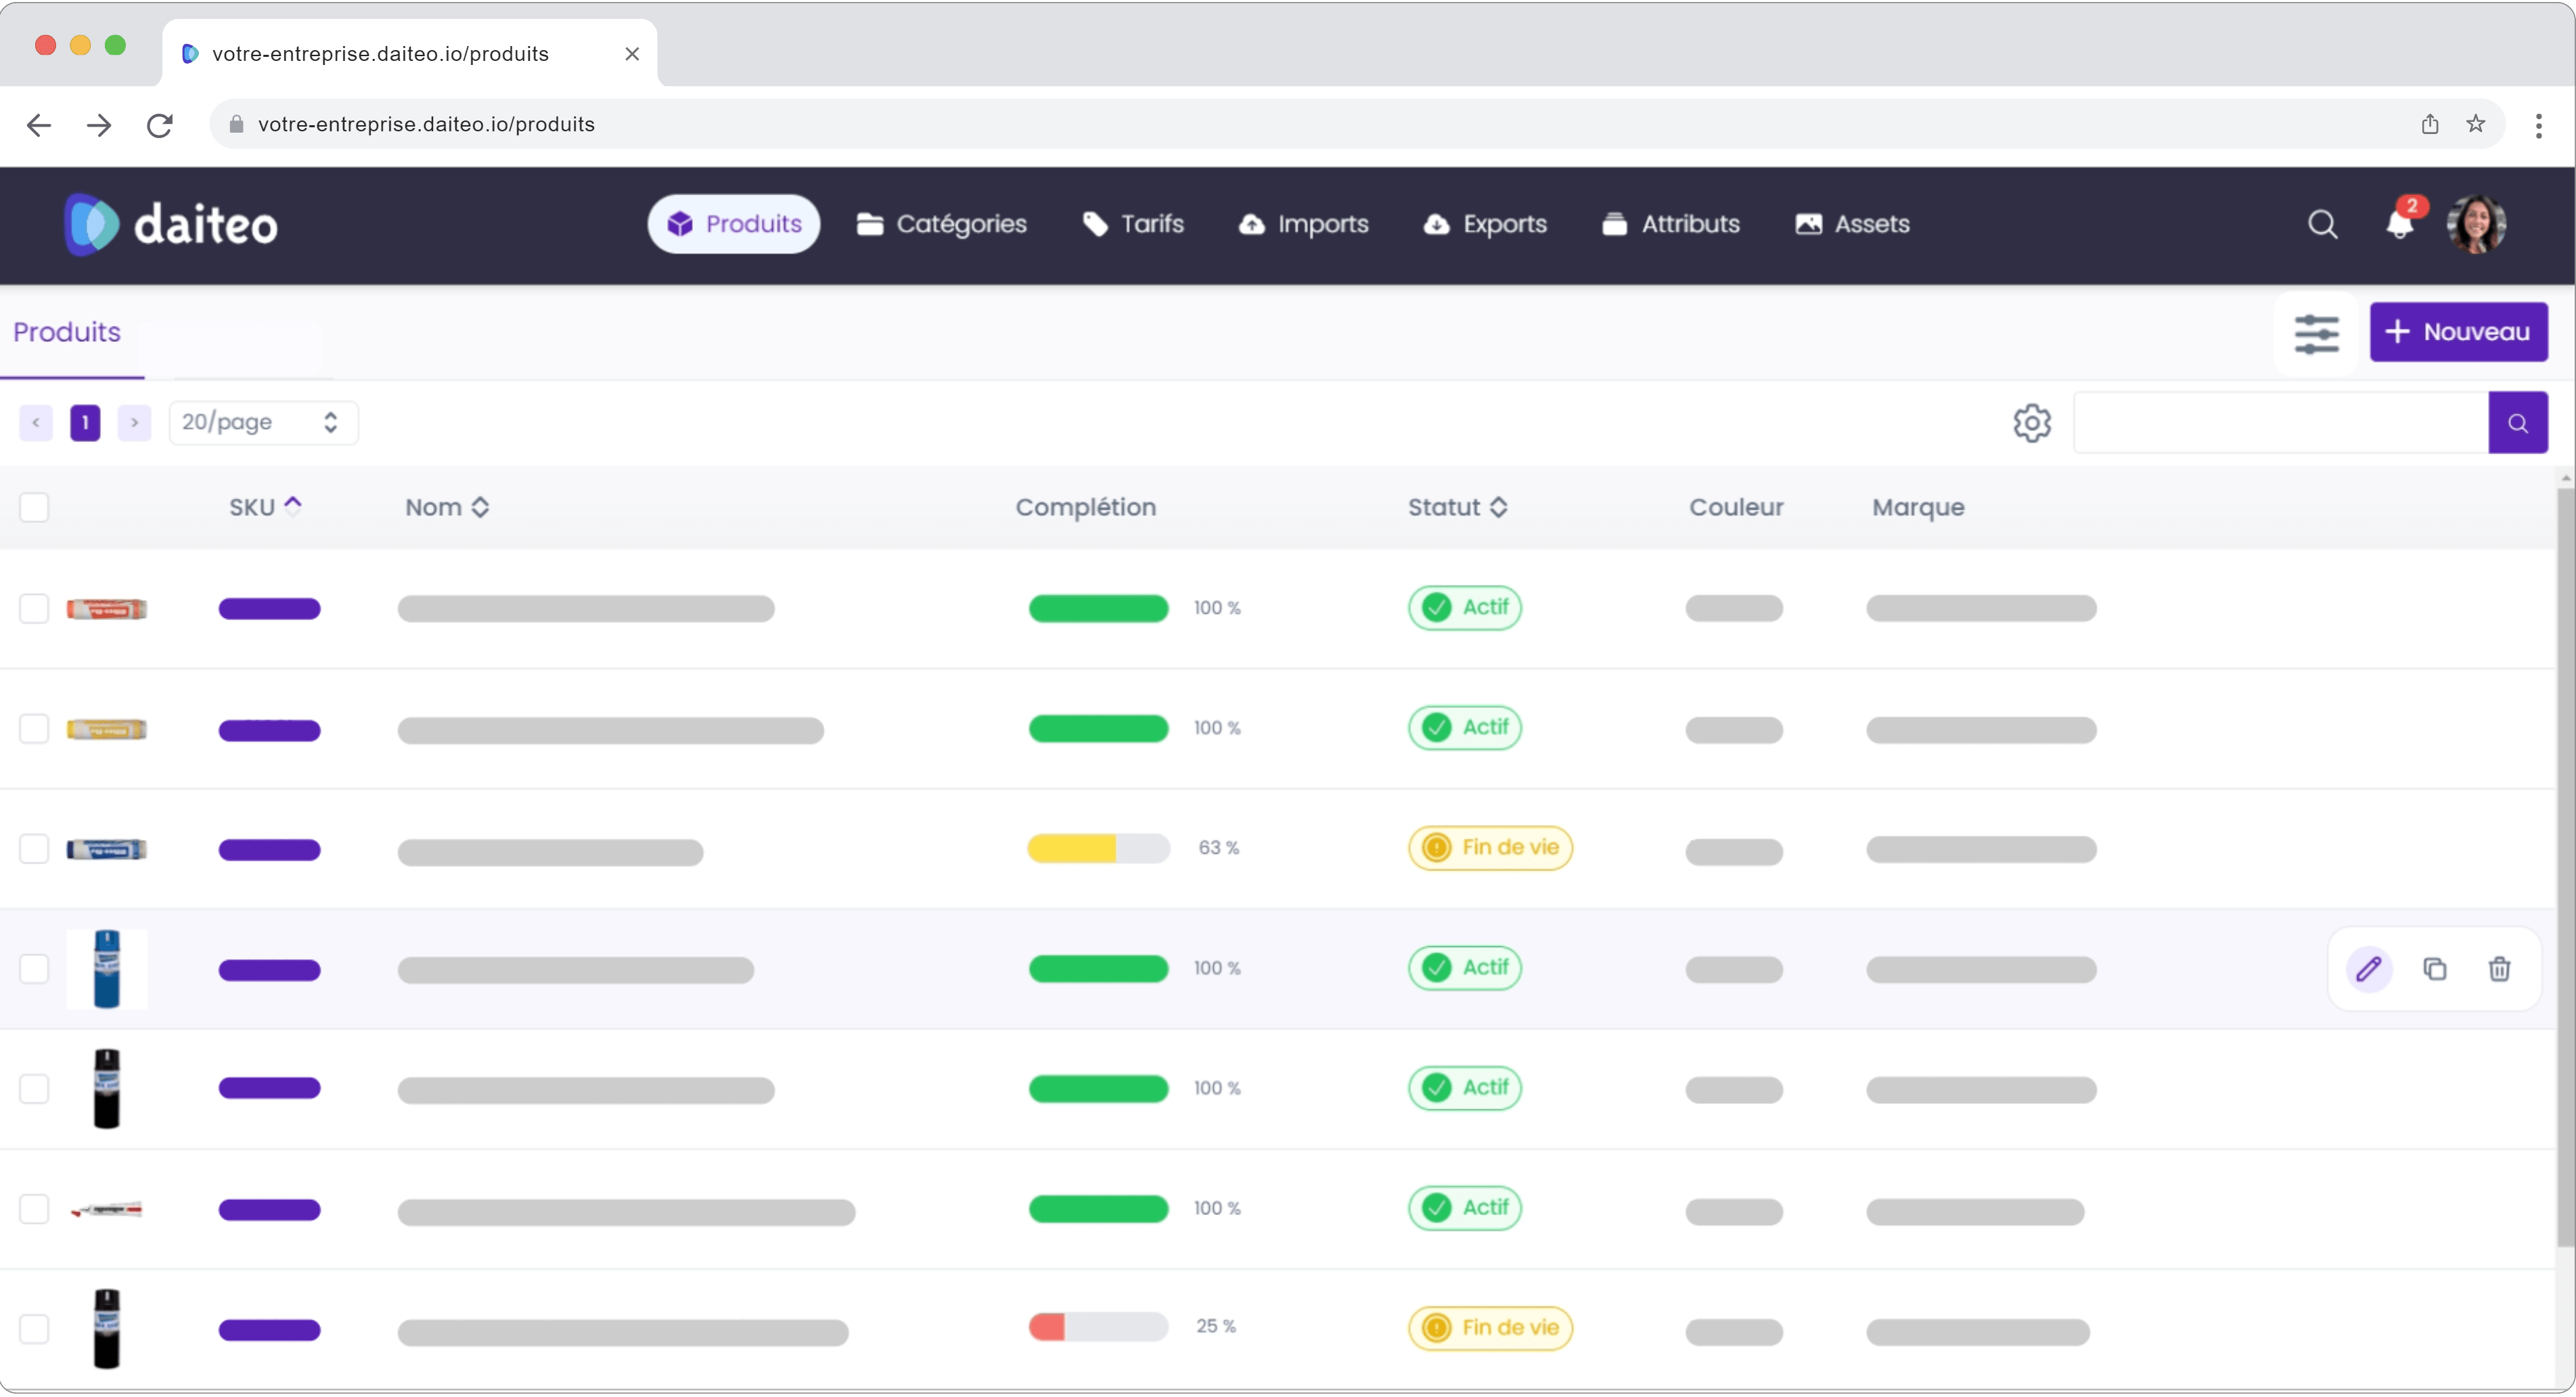Open the Assets library
This screenshot has height=1397, width=2576.
[x=1851, y=224]
